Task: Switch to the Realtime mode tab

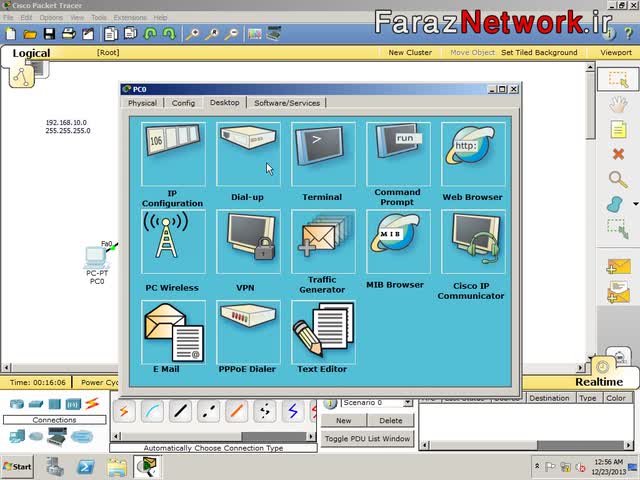Action: [599, 382]
